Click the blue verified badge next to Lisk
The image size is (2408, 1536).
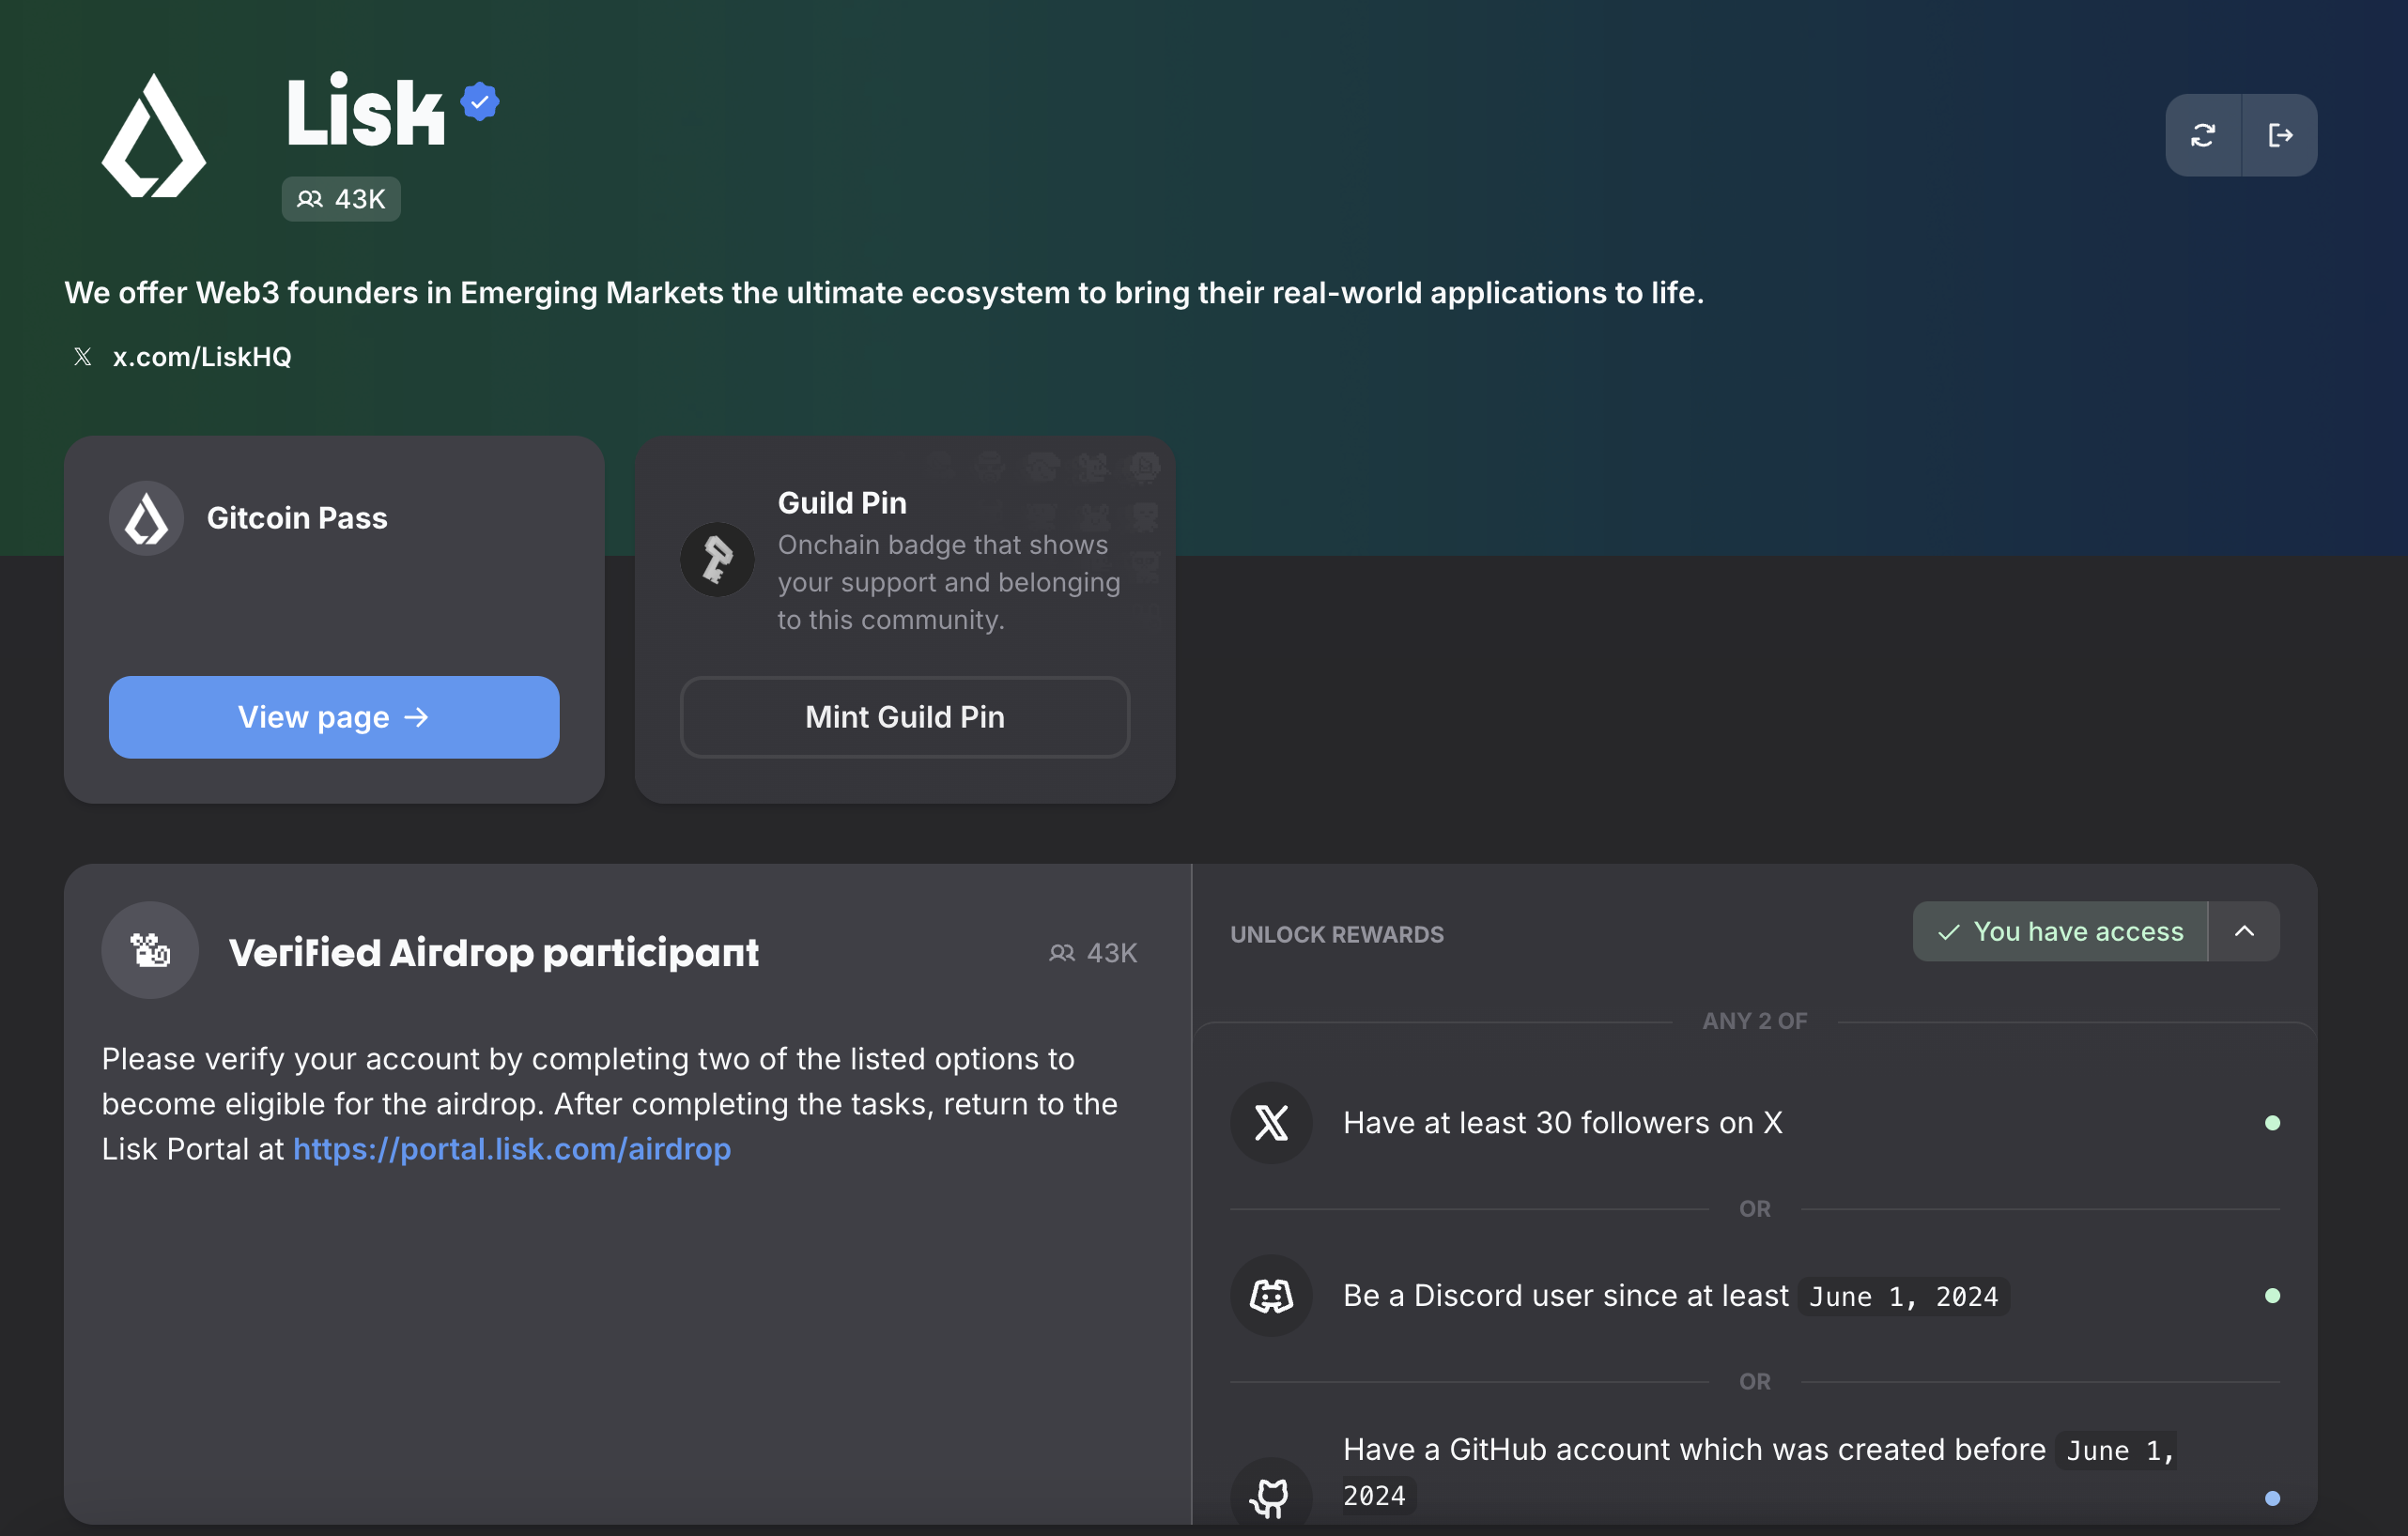tap(480, 102)
